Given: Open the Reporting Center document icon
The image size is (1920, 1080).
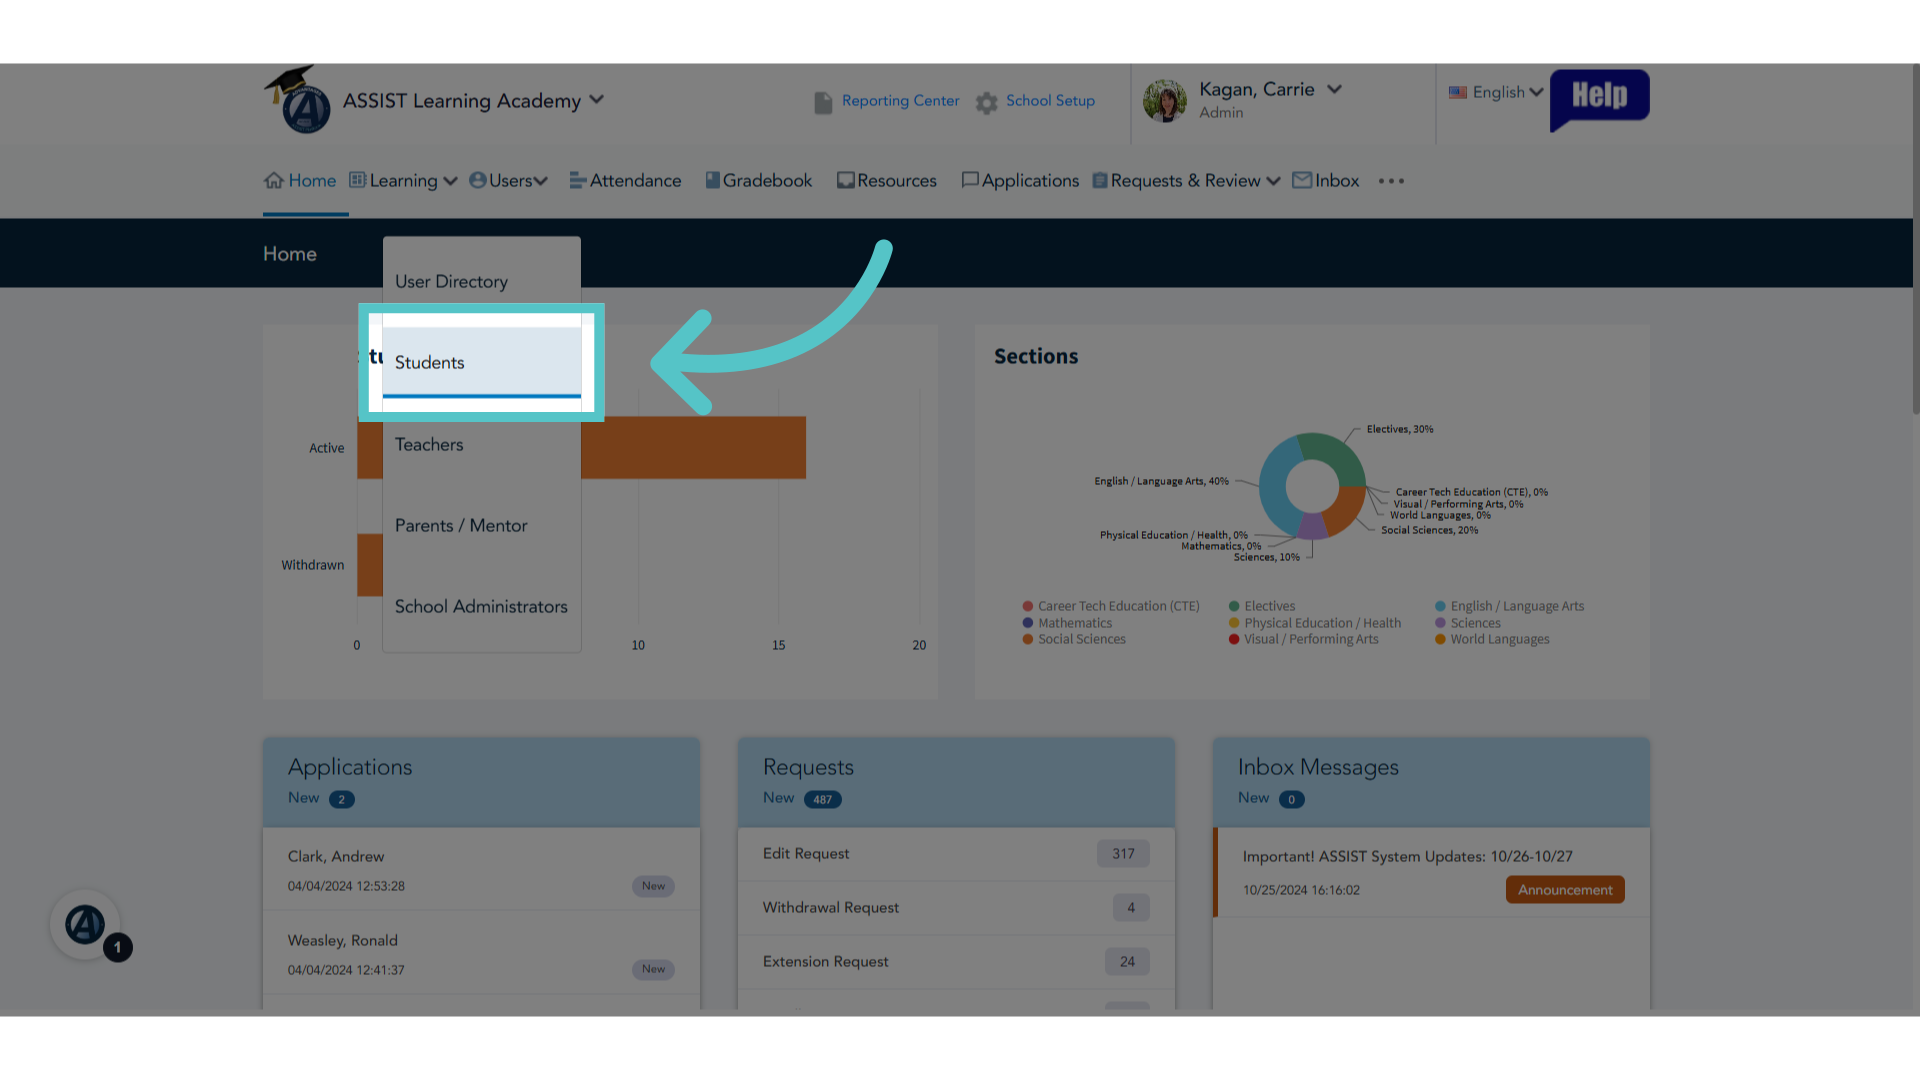Looking at the screenshot, I should pyautogui.click(x=823, y=102).
